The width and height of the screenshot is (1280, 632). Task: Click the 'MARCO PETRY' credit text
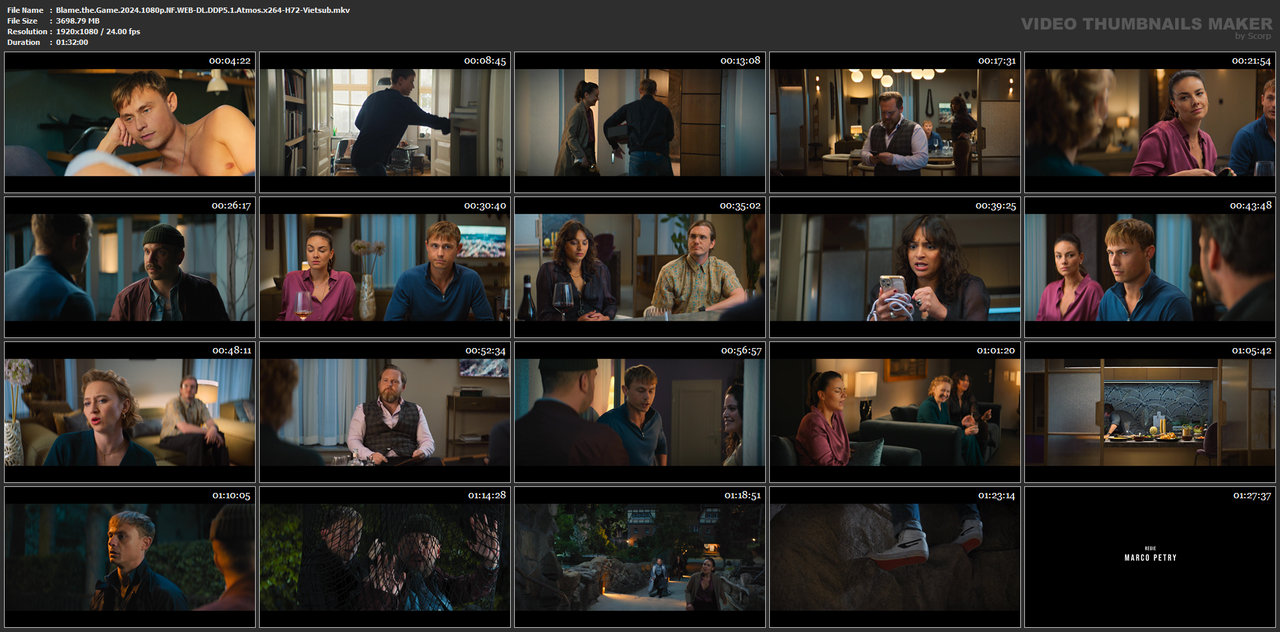[x=1150, y=557]
